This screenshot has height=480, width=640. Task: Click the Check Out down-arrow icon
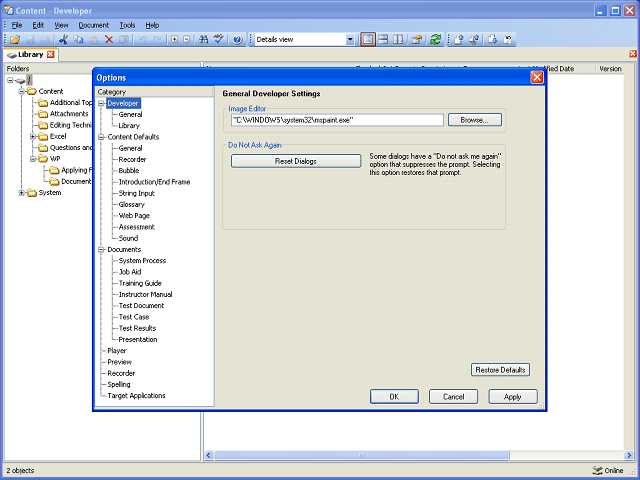click(x=493, y=40)
